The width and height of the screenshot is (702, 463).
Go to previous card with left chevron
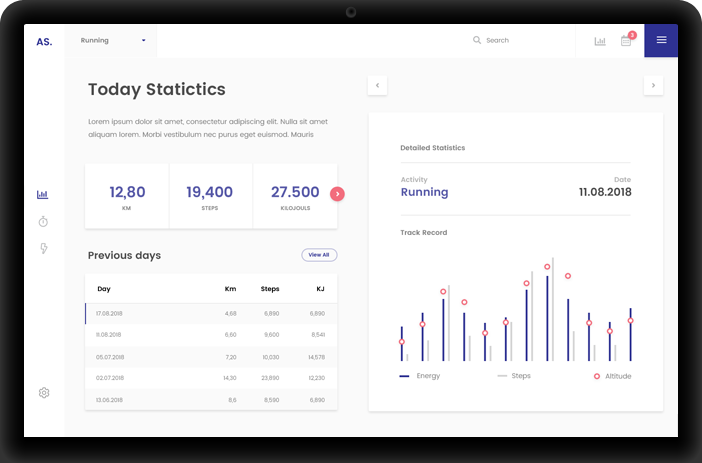tap(377, 85)
